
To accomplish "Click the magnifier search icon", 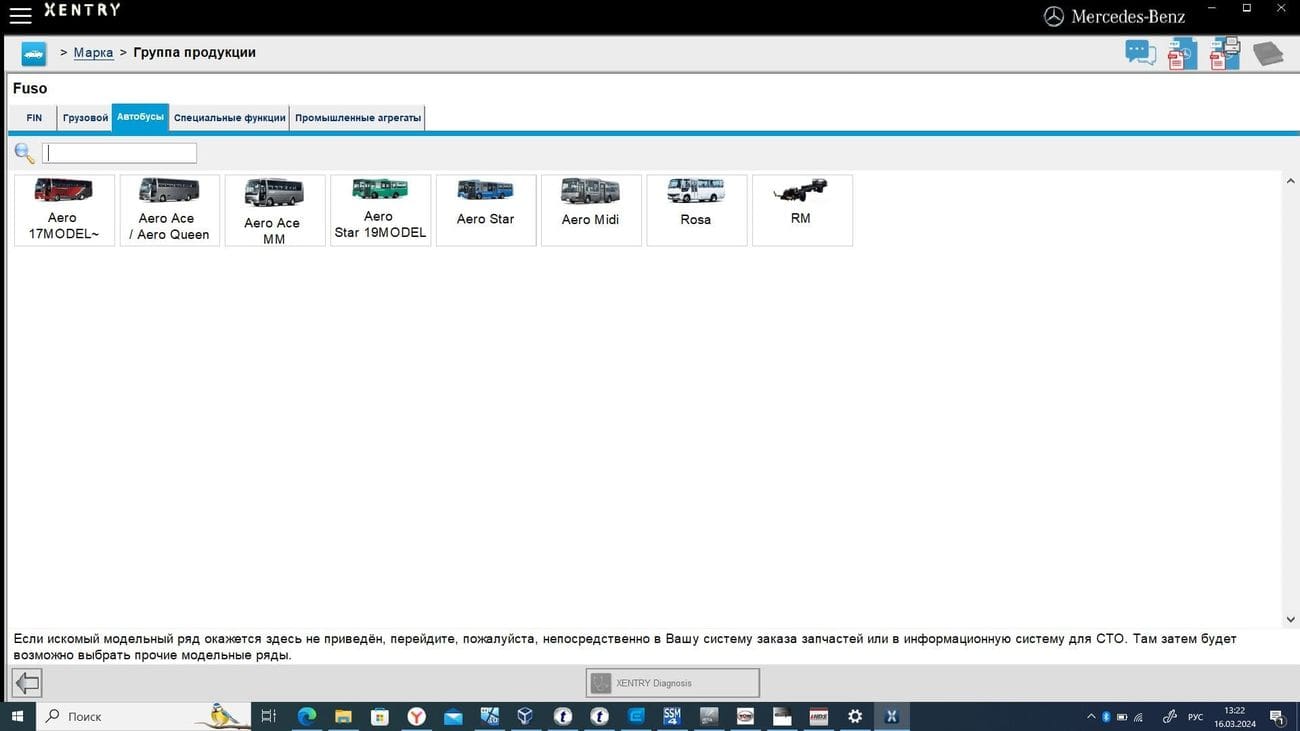I will (24, 153).
